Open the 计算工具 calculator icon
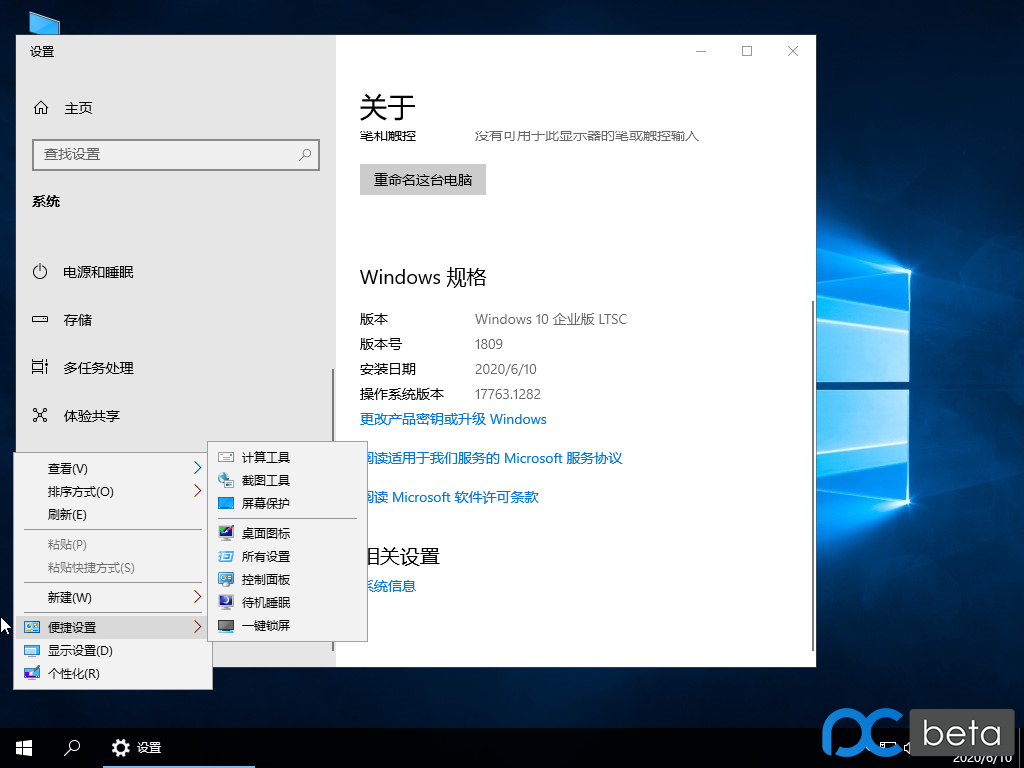1024x768 pixels. pos(226,457)
